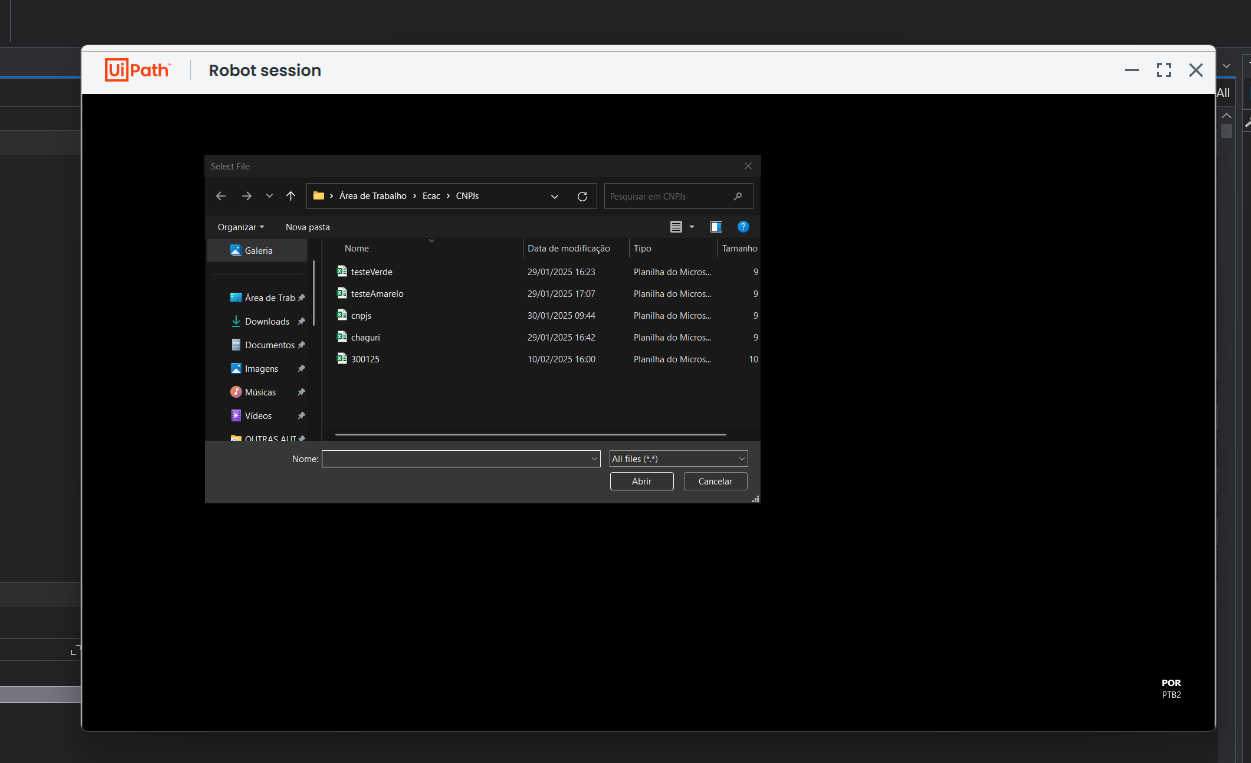
Task: Click the Up one level arrow
Action: click(x=290, y=196)
